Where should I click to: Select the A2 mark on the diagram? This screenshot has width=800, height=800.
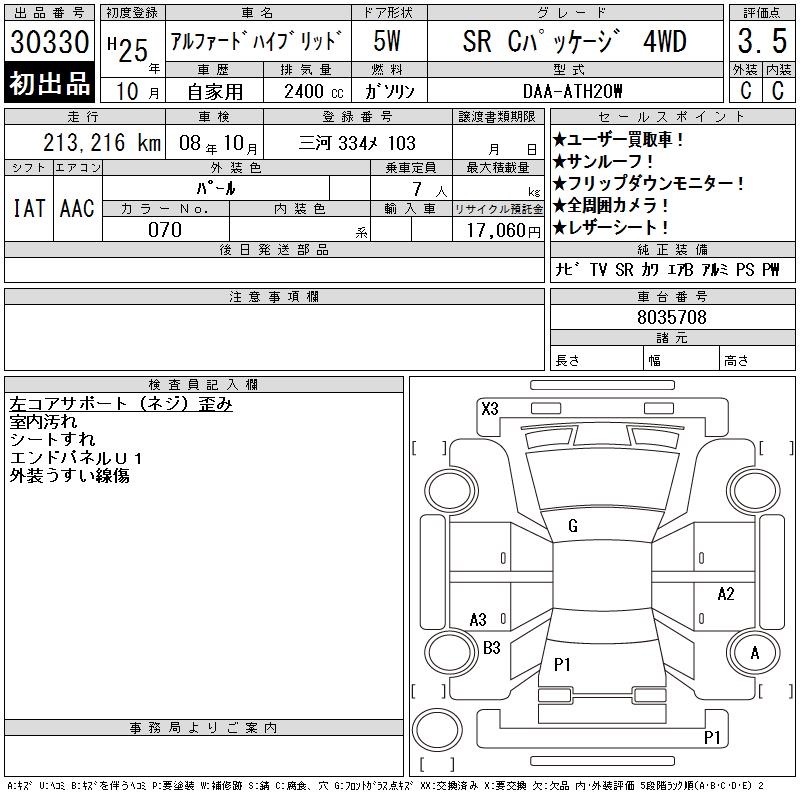pos(726,594)
